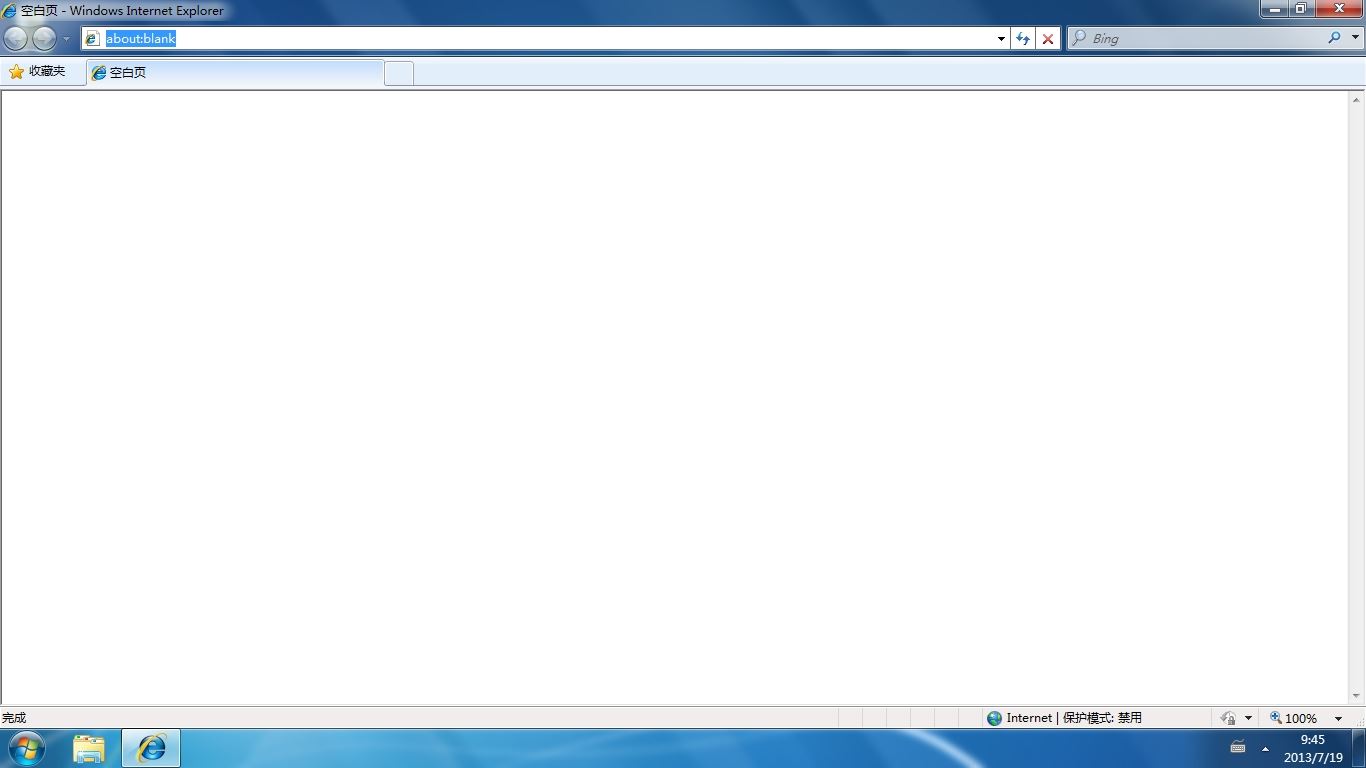This screenshot has width=1366, height=768.
Task: Open the security status dropdown arrow in the status bar
Action: tap(1248, 719)
